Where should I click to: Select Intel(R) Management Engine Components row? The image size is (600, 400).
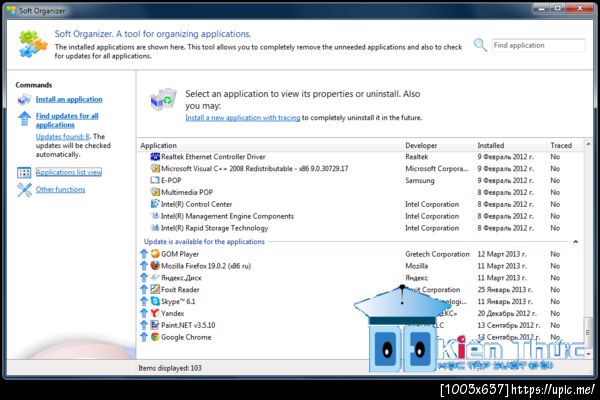[360, 216]
